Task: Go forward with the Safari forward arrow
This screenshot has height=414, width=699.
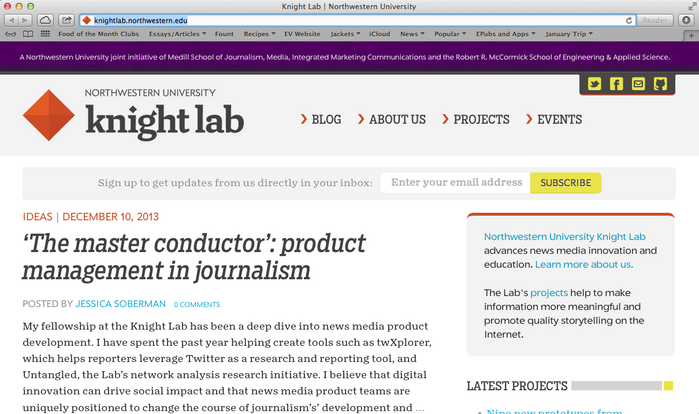Action: (25, 20)
